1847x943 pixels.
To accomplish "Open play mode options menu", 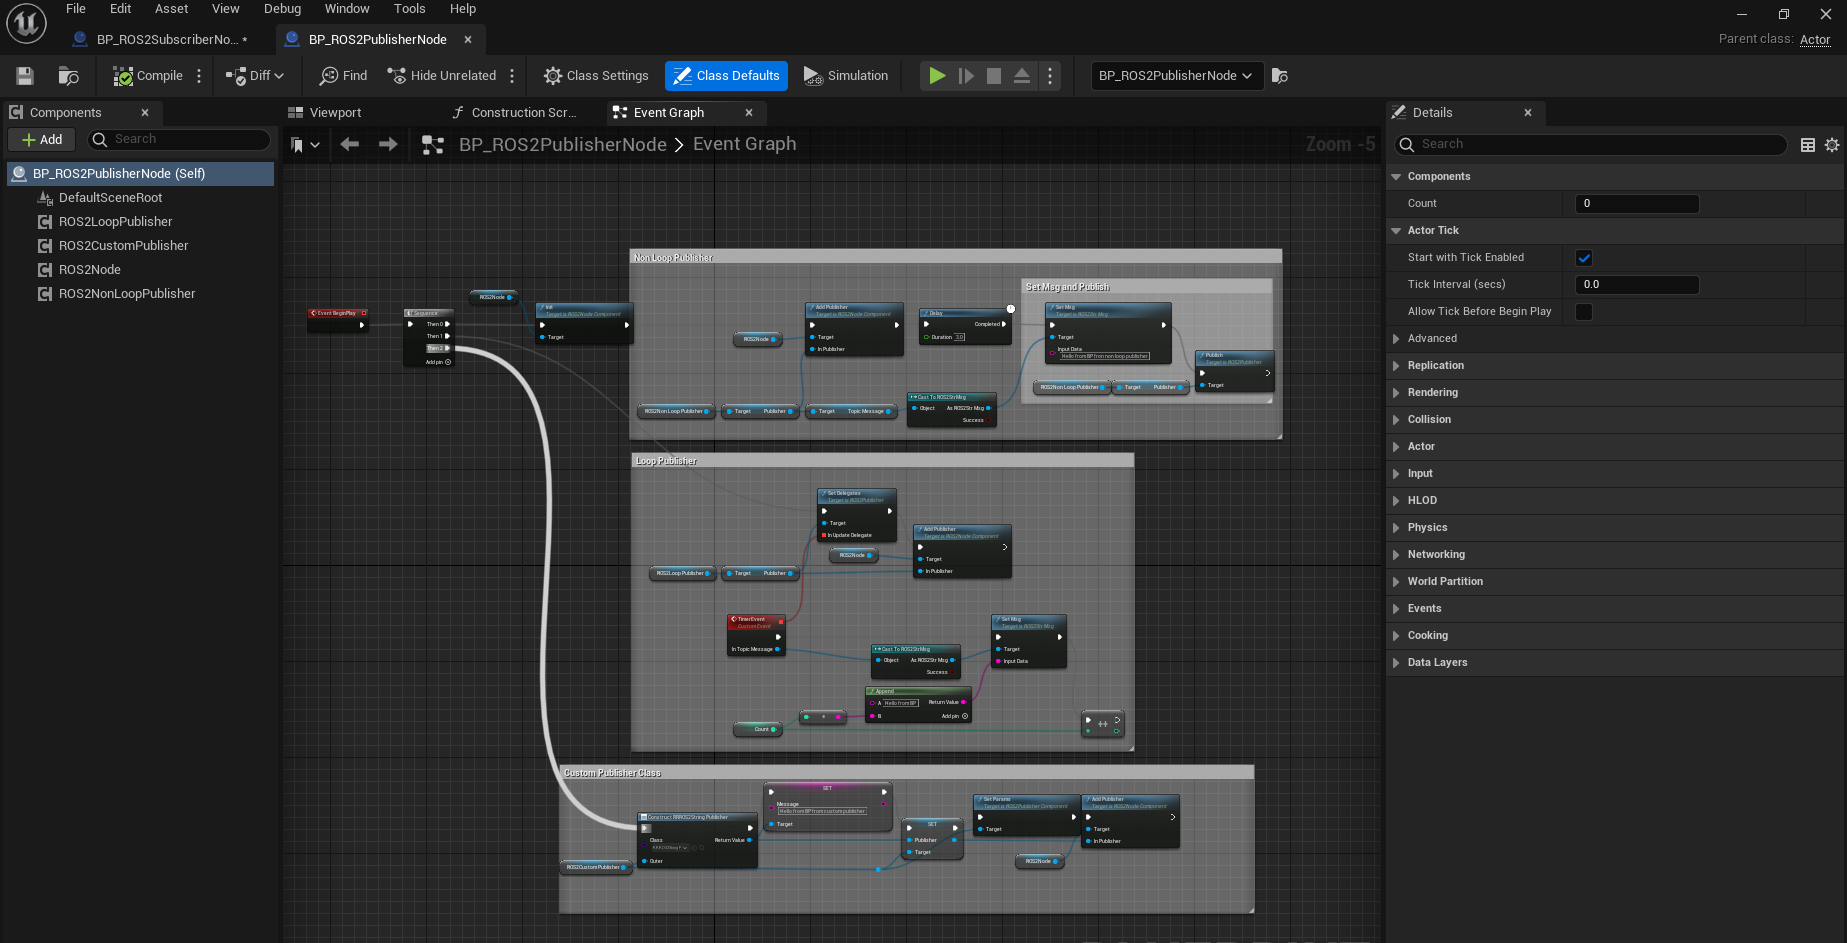I will click(1049, 76).
